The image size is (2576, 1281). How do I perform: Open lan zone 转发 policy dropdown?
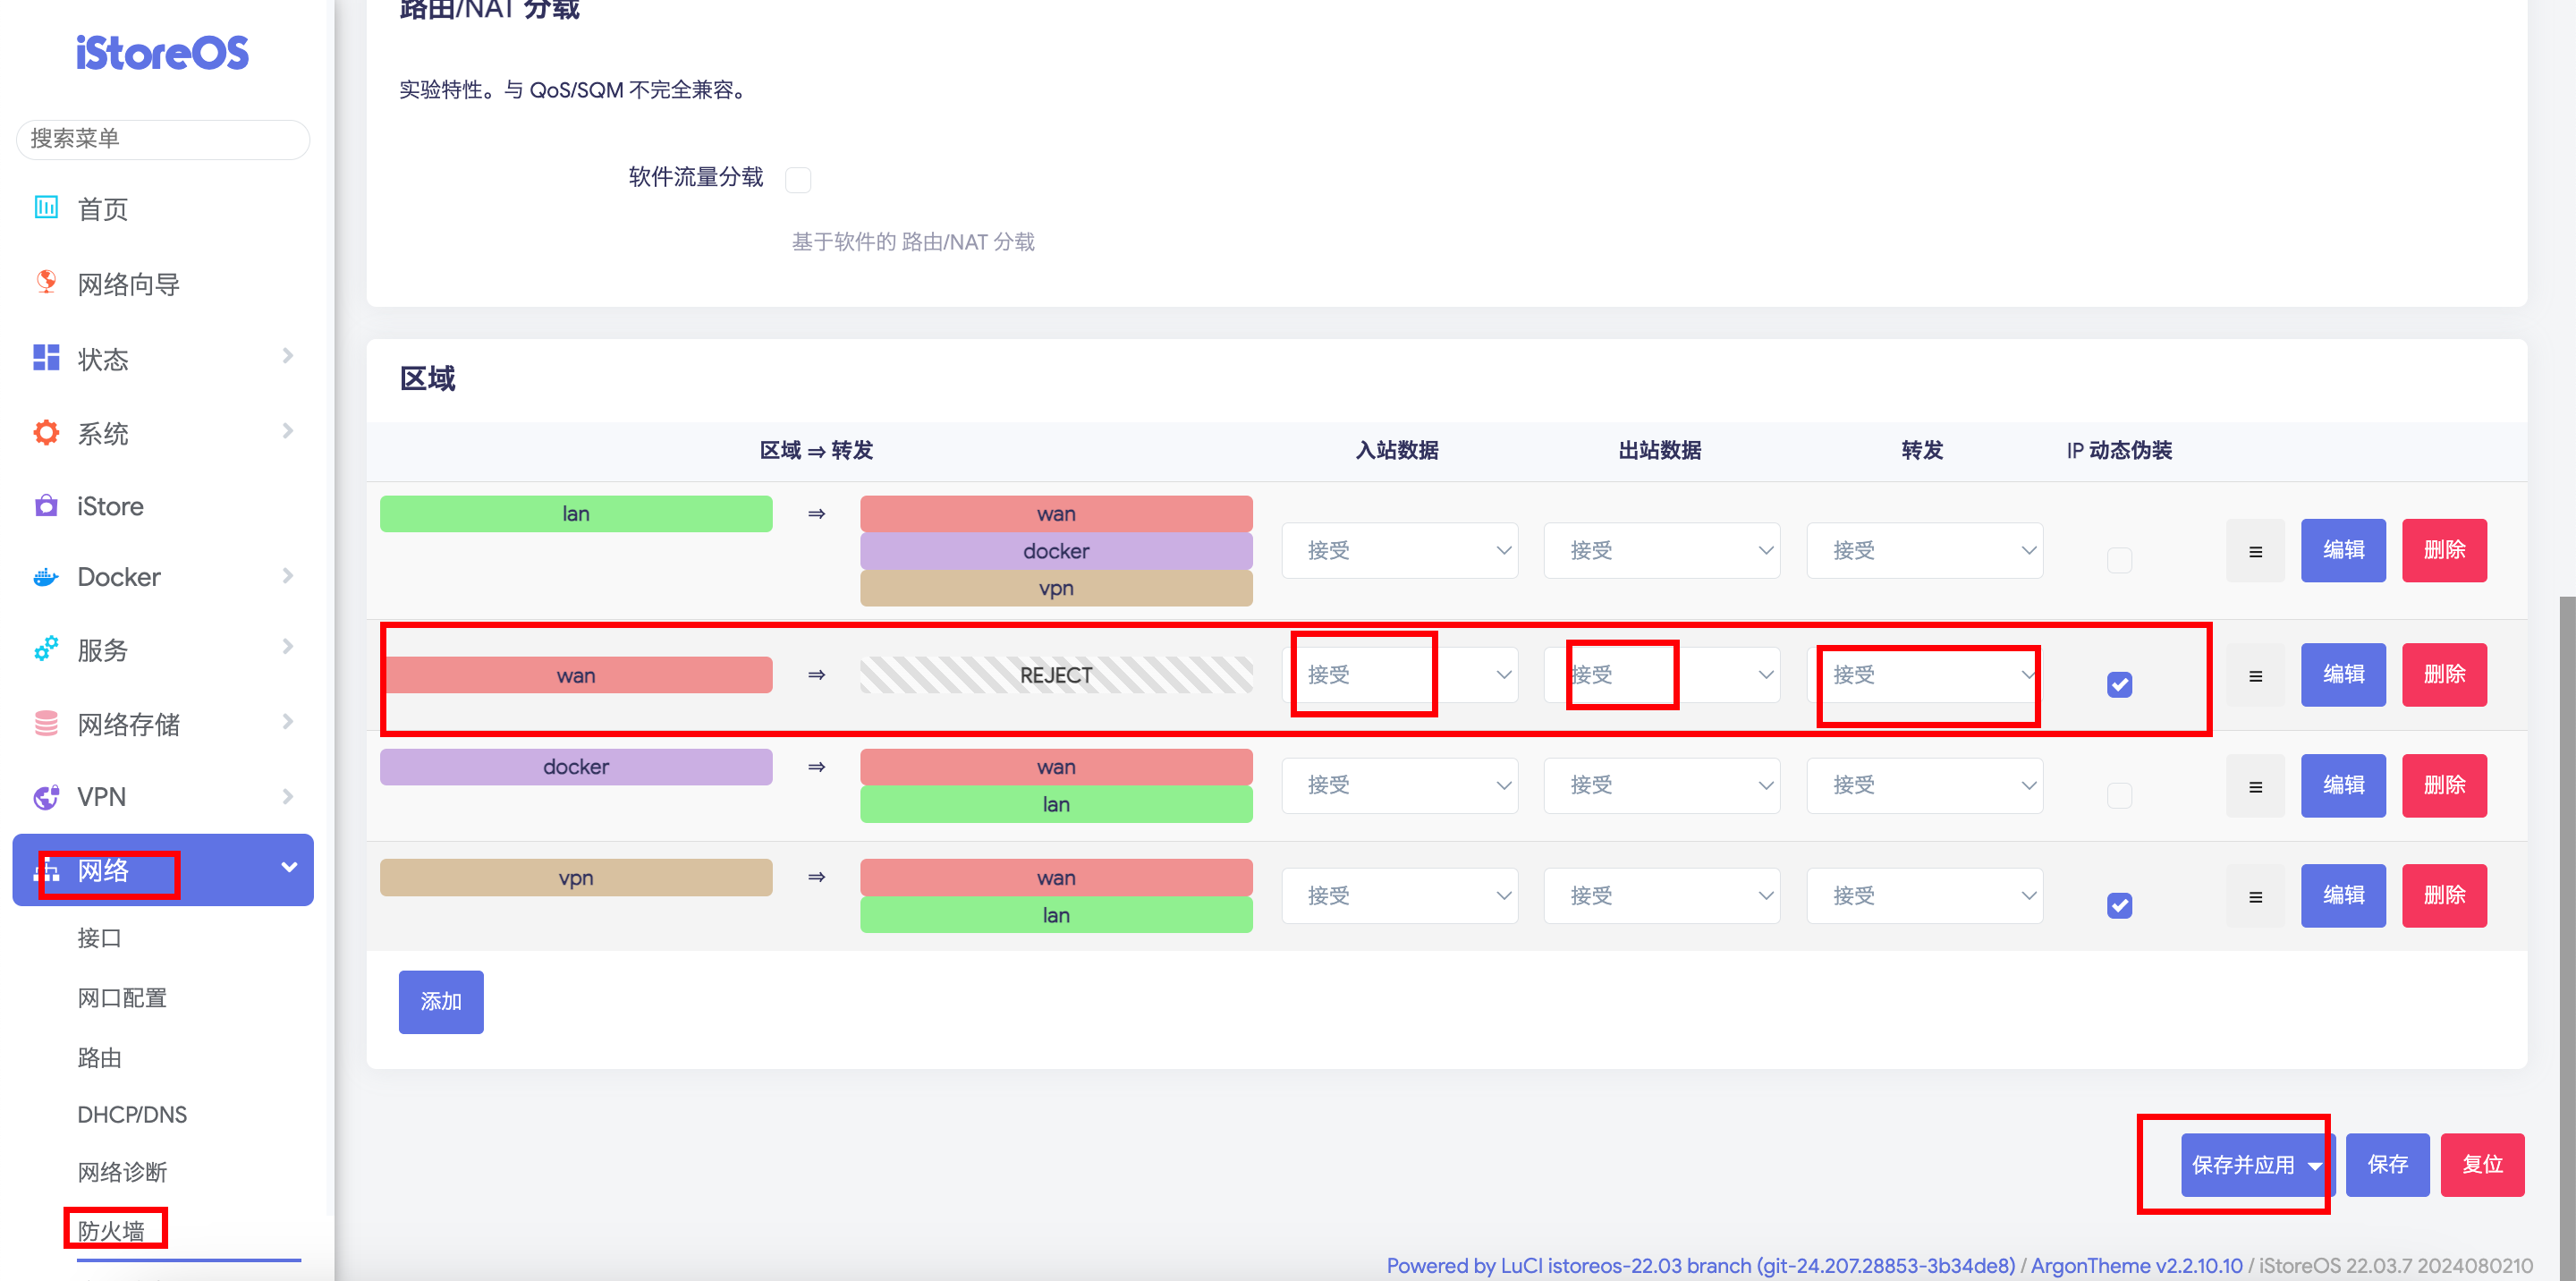tap(1923, 550)
